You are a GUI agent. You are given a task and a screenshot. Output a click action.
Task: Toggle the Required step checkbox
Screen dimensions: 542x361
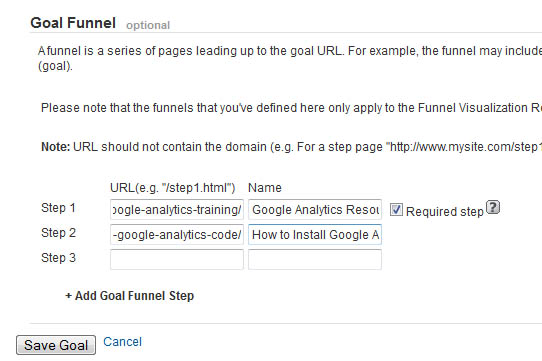[x=396, y=210]
